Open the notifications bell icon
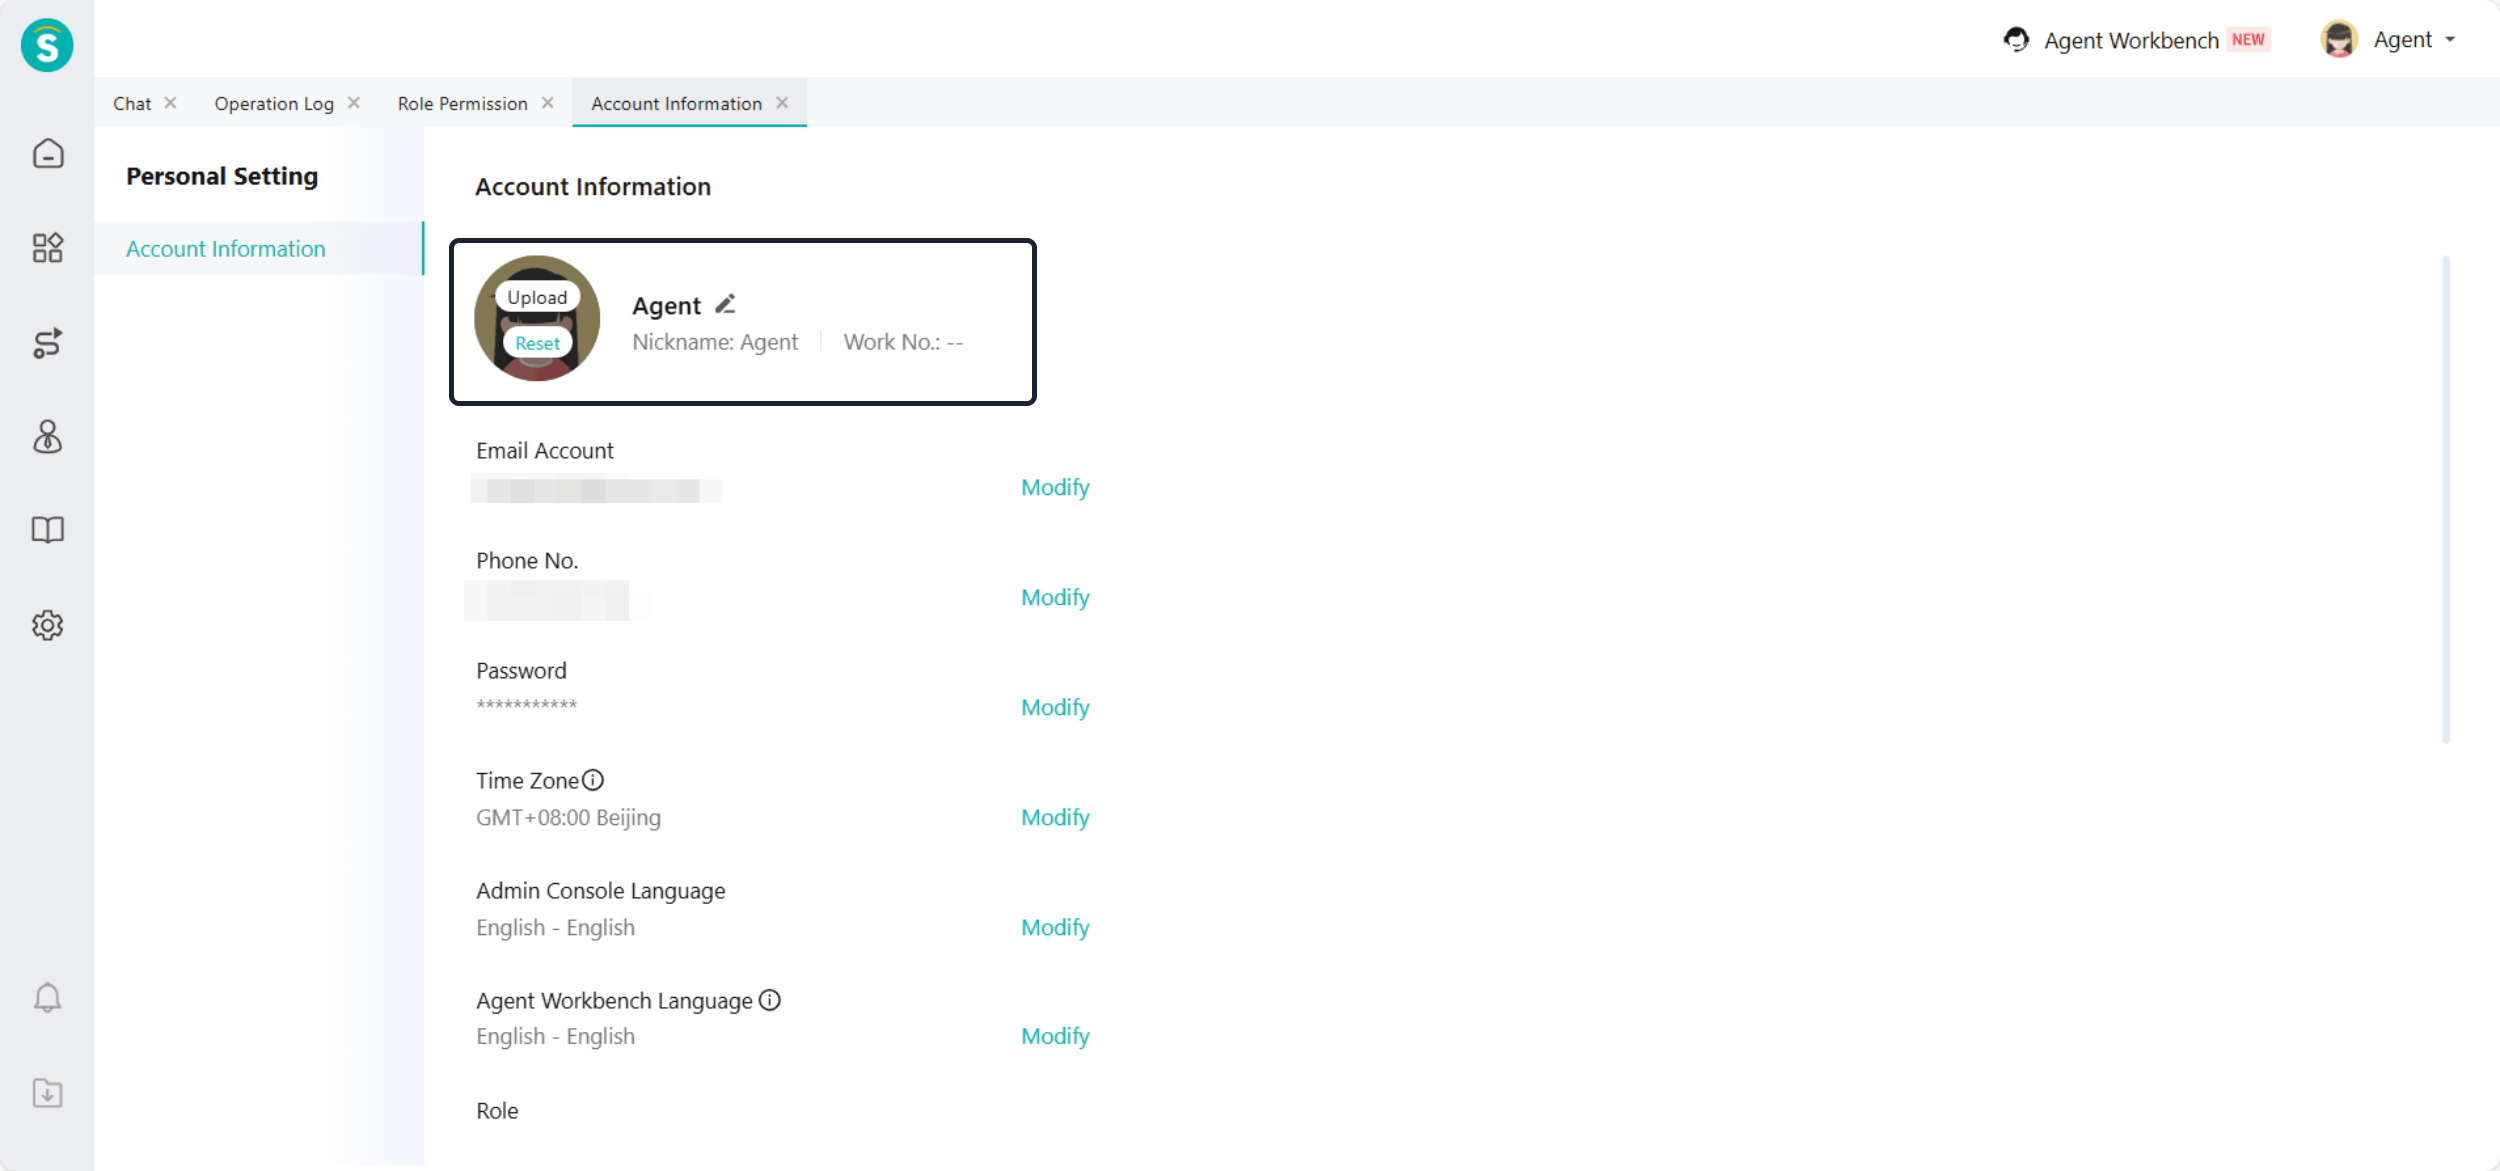This screenshot has width=2500, height=1171. 47,997
